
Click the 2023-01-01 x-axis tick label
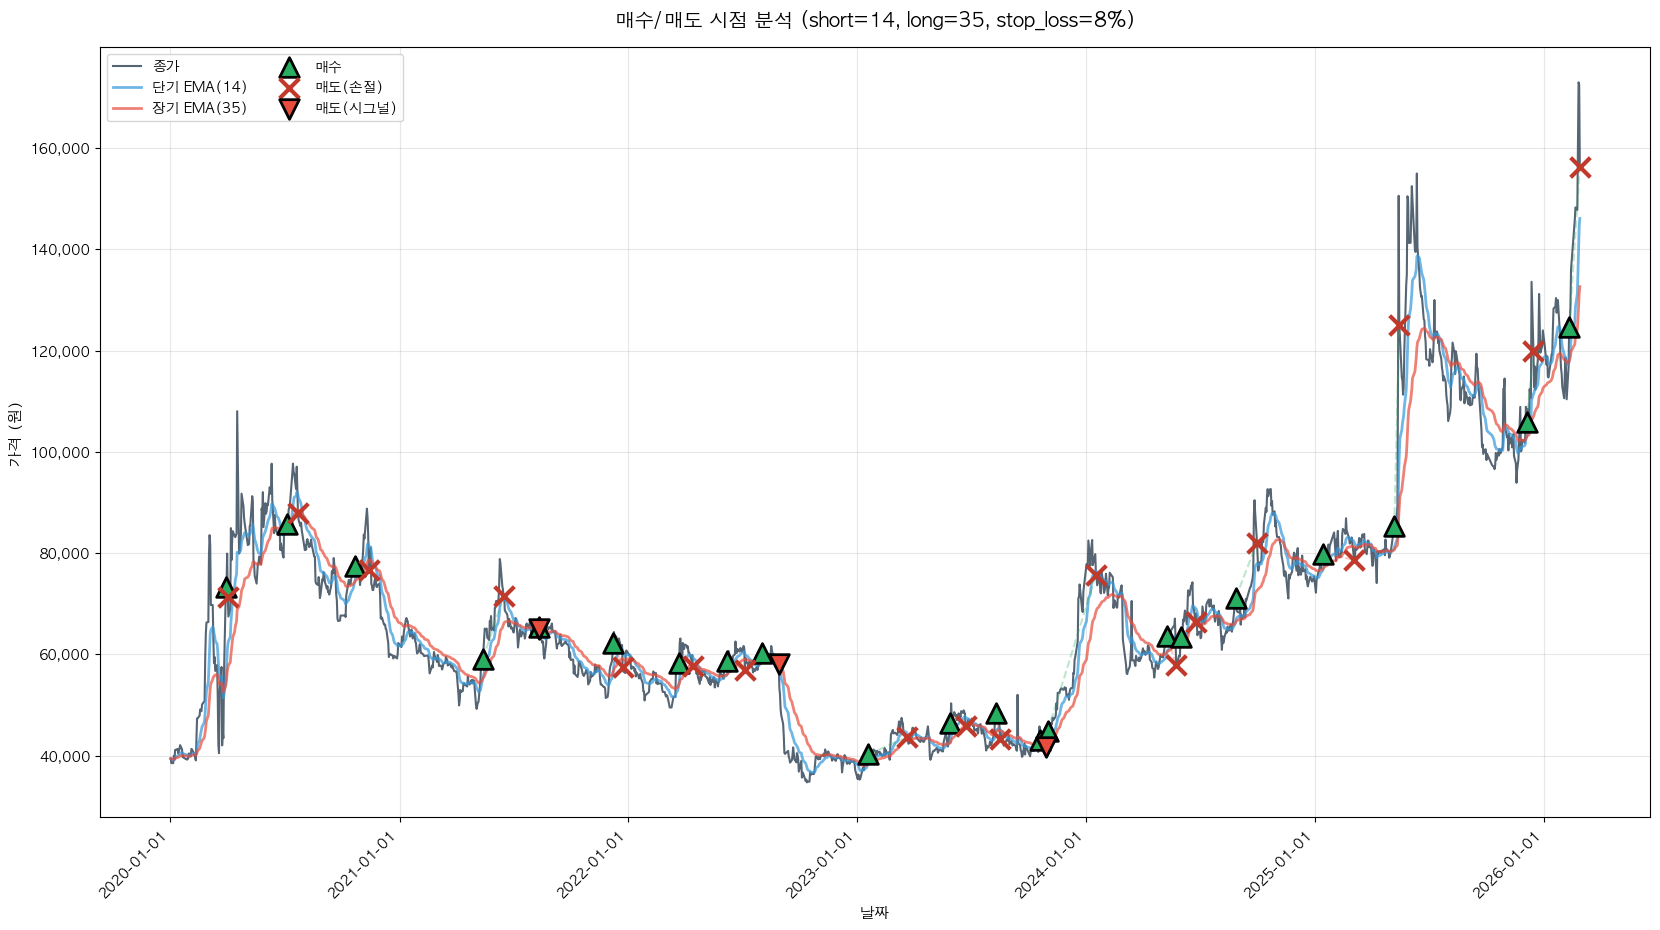(822, 866)
